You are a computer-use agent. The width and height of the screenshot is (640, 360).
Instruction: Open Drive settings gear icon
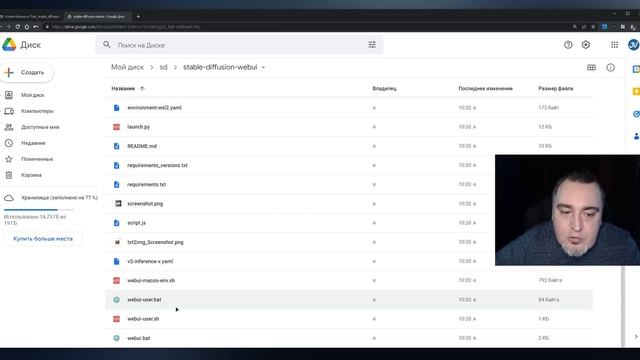point(586,45)
